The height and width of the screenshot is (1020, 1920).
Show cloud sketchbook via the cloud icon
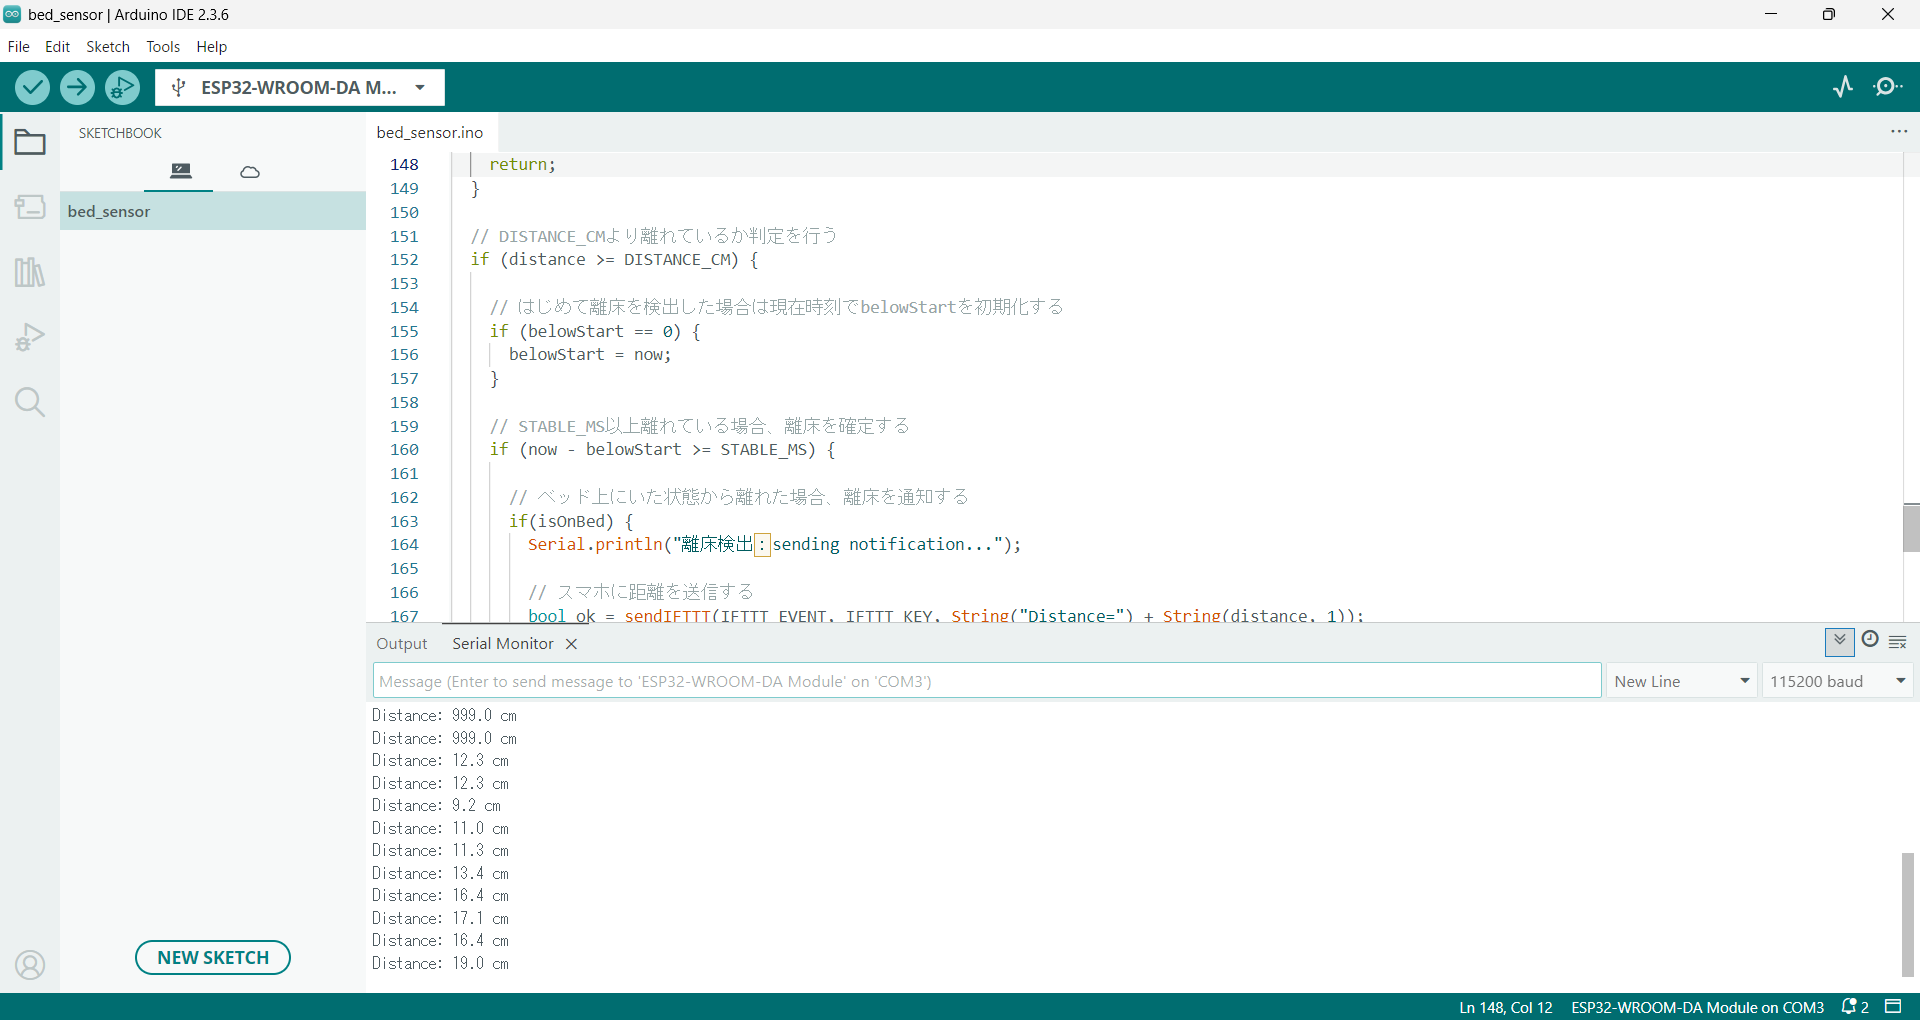[x=250, y=172]
